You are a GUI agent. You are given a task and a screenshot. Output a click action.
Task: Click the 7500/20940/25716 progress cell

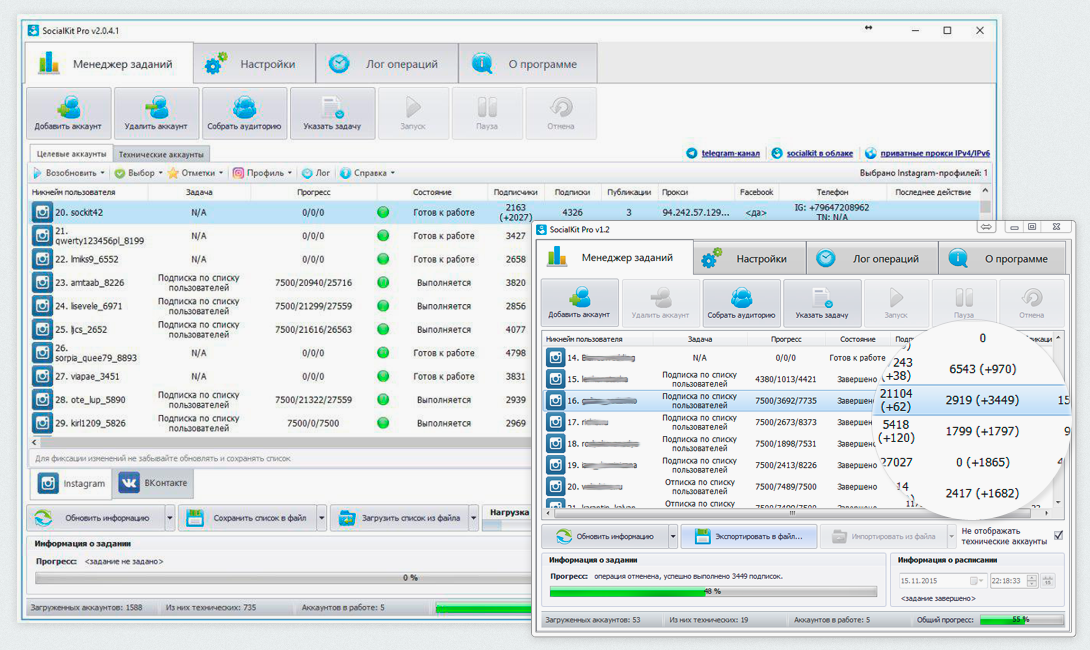[x=313, y=283]
